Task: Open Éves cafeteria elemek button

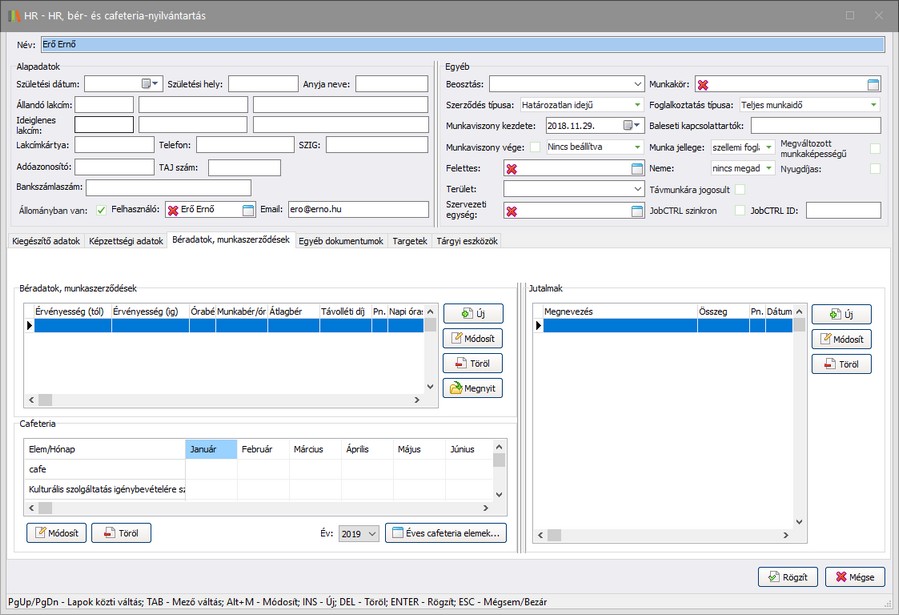Action: tap(446, 533)
